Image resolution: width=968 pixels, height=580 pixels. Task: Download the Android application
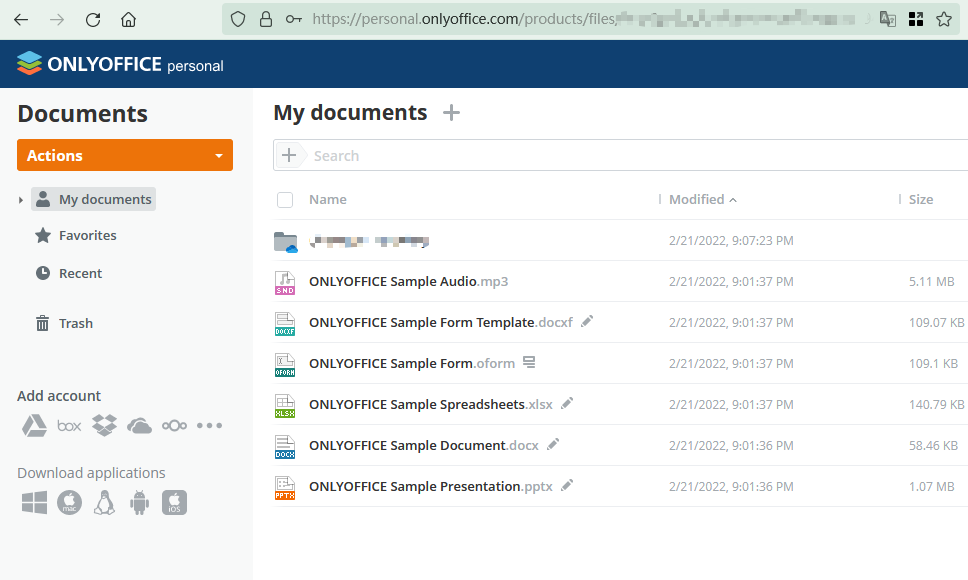tap(140, 502)
